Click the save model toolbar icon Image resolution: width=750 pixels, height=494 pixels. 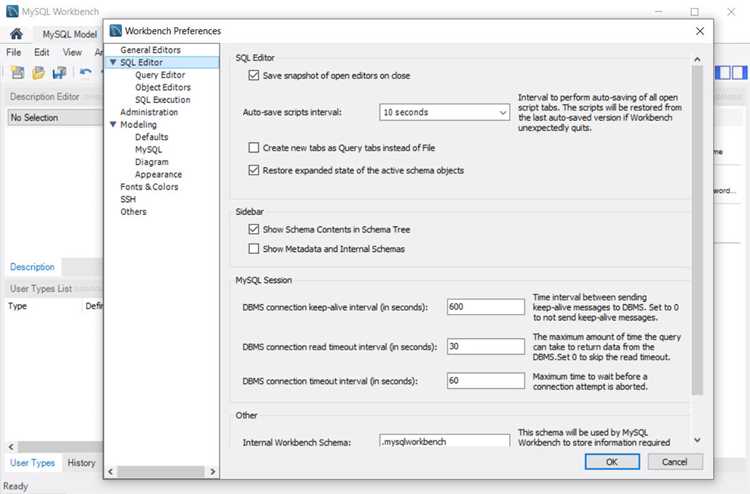pos(59,73)
